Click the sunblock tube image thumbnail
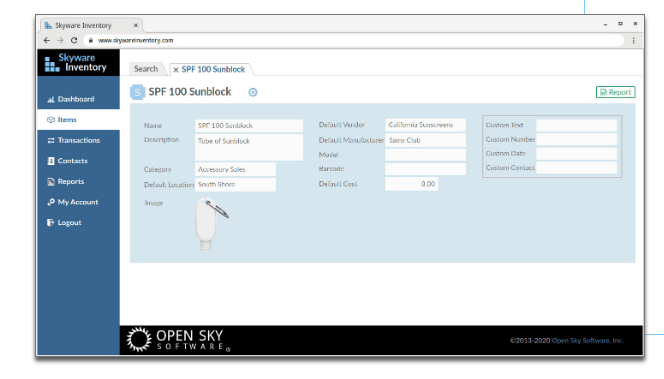The height and width of the screenshot is (379, 664). (x=211, y=224)
